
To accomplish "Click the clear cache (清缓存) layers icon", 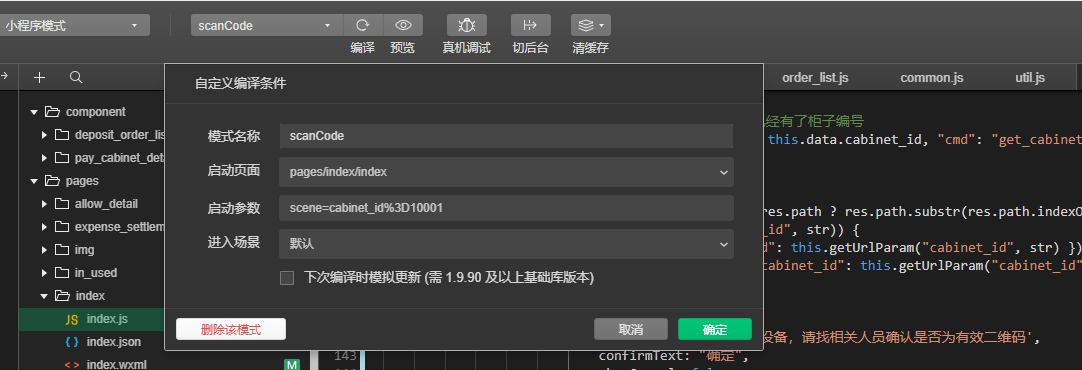I will click(x=586, y=26).
